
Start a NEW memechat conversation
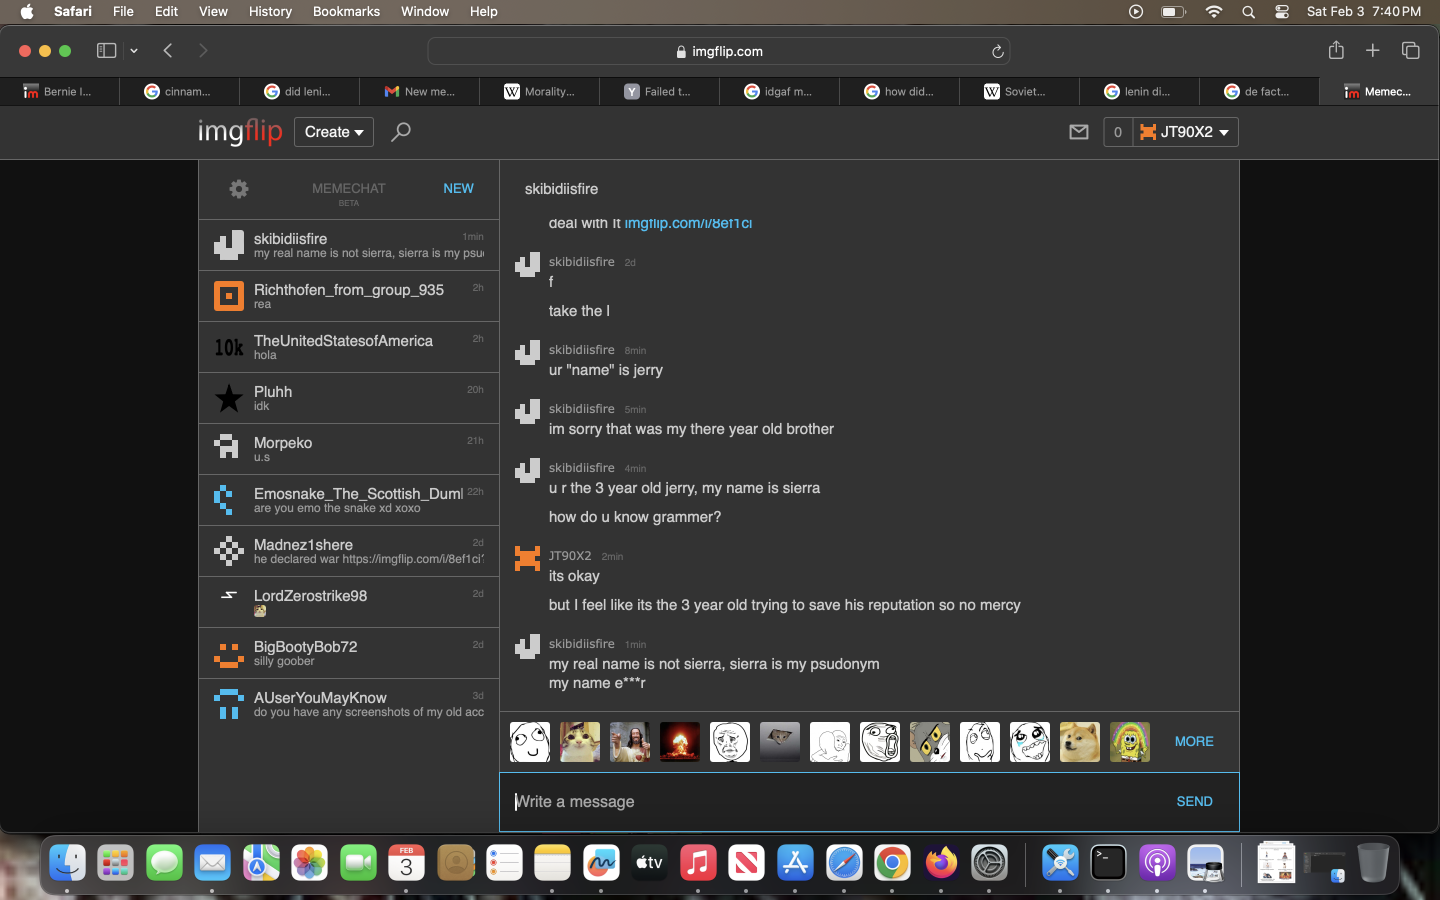pyautogui.click(x=458, y=188)
